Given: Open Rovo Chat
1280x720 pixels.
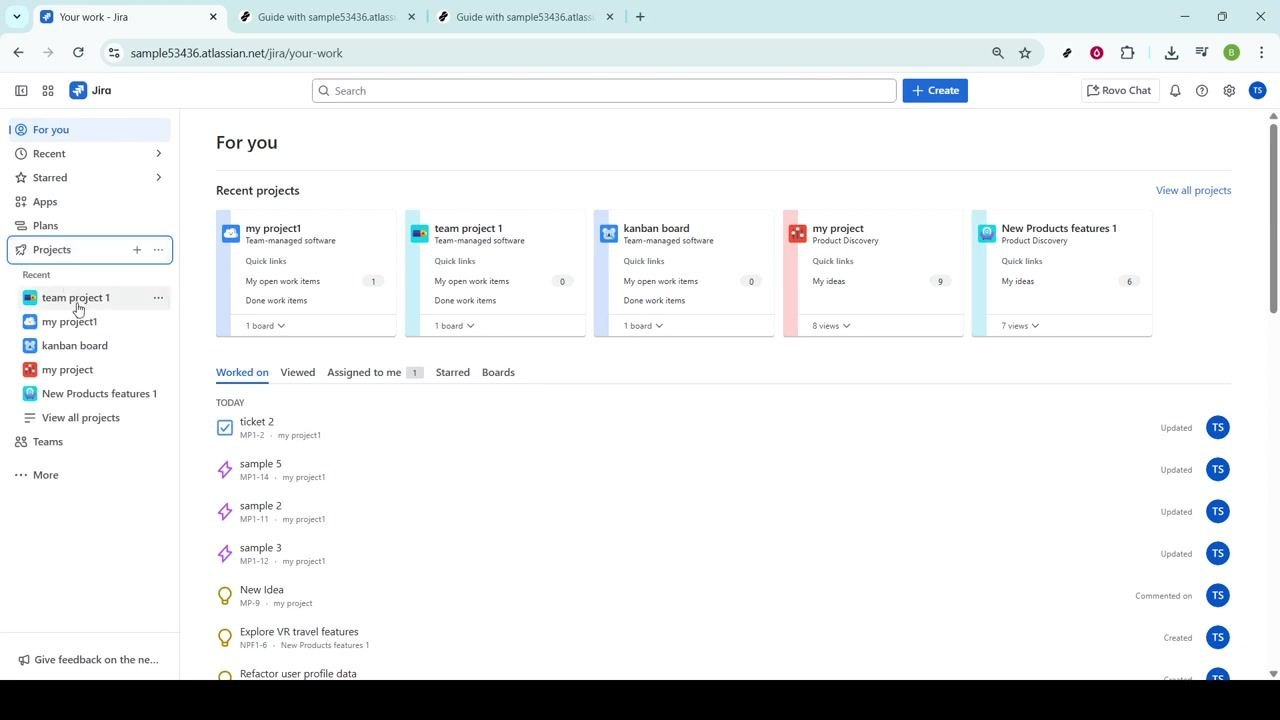Looking at the screenshot, I should (x=1120, y=90).
